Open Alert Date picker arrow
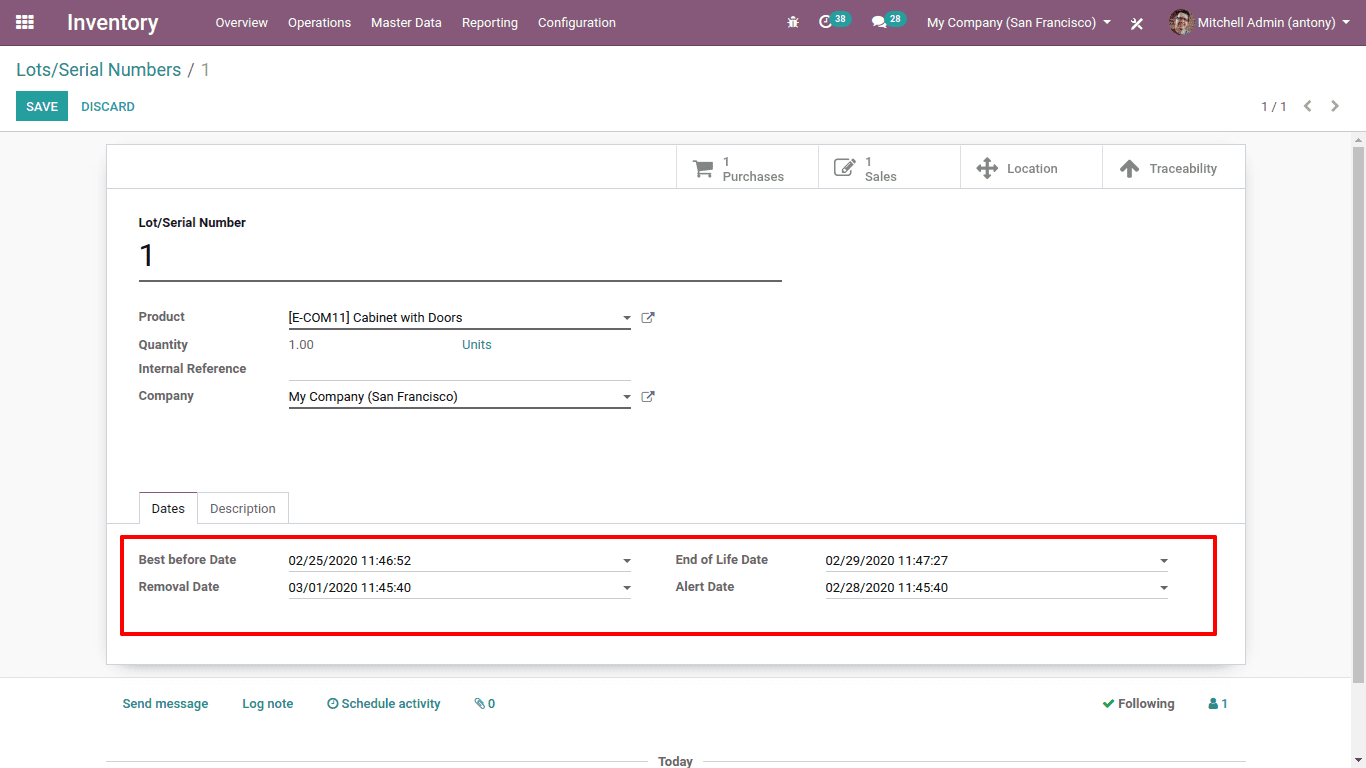 [1164, 588]
